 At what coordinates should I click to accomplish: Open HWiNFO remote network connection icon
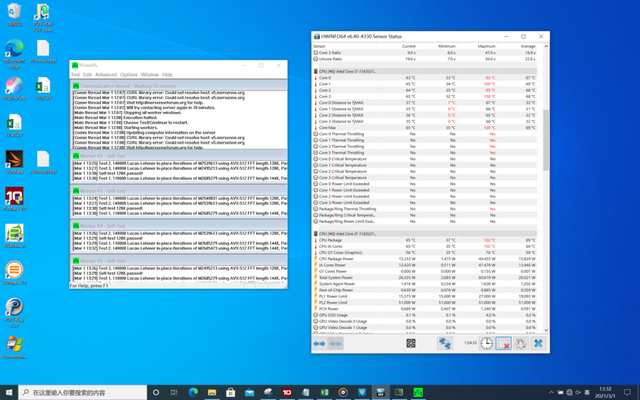click(444, 343)
